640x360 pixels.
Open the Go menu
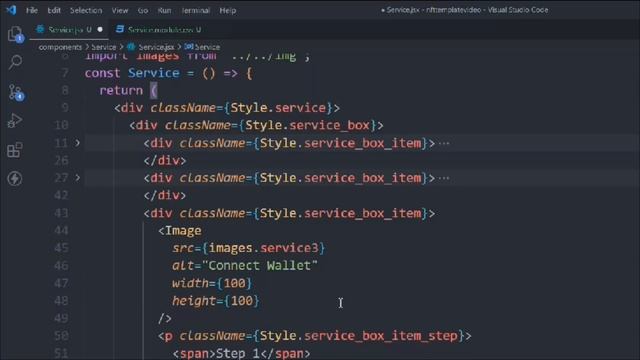click(x=142, y=10)
